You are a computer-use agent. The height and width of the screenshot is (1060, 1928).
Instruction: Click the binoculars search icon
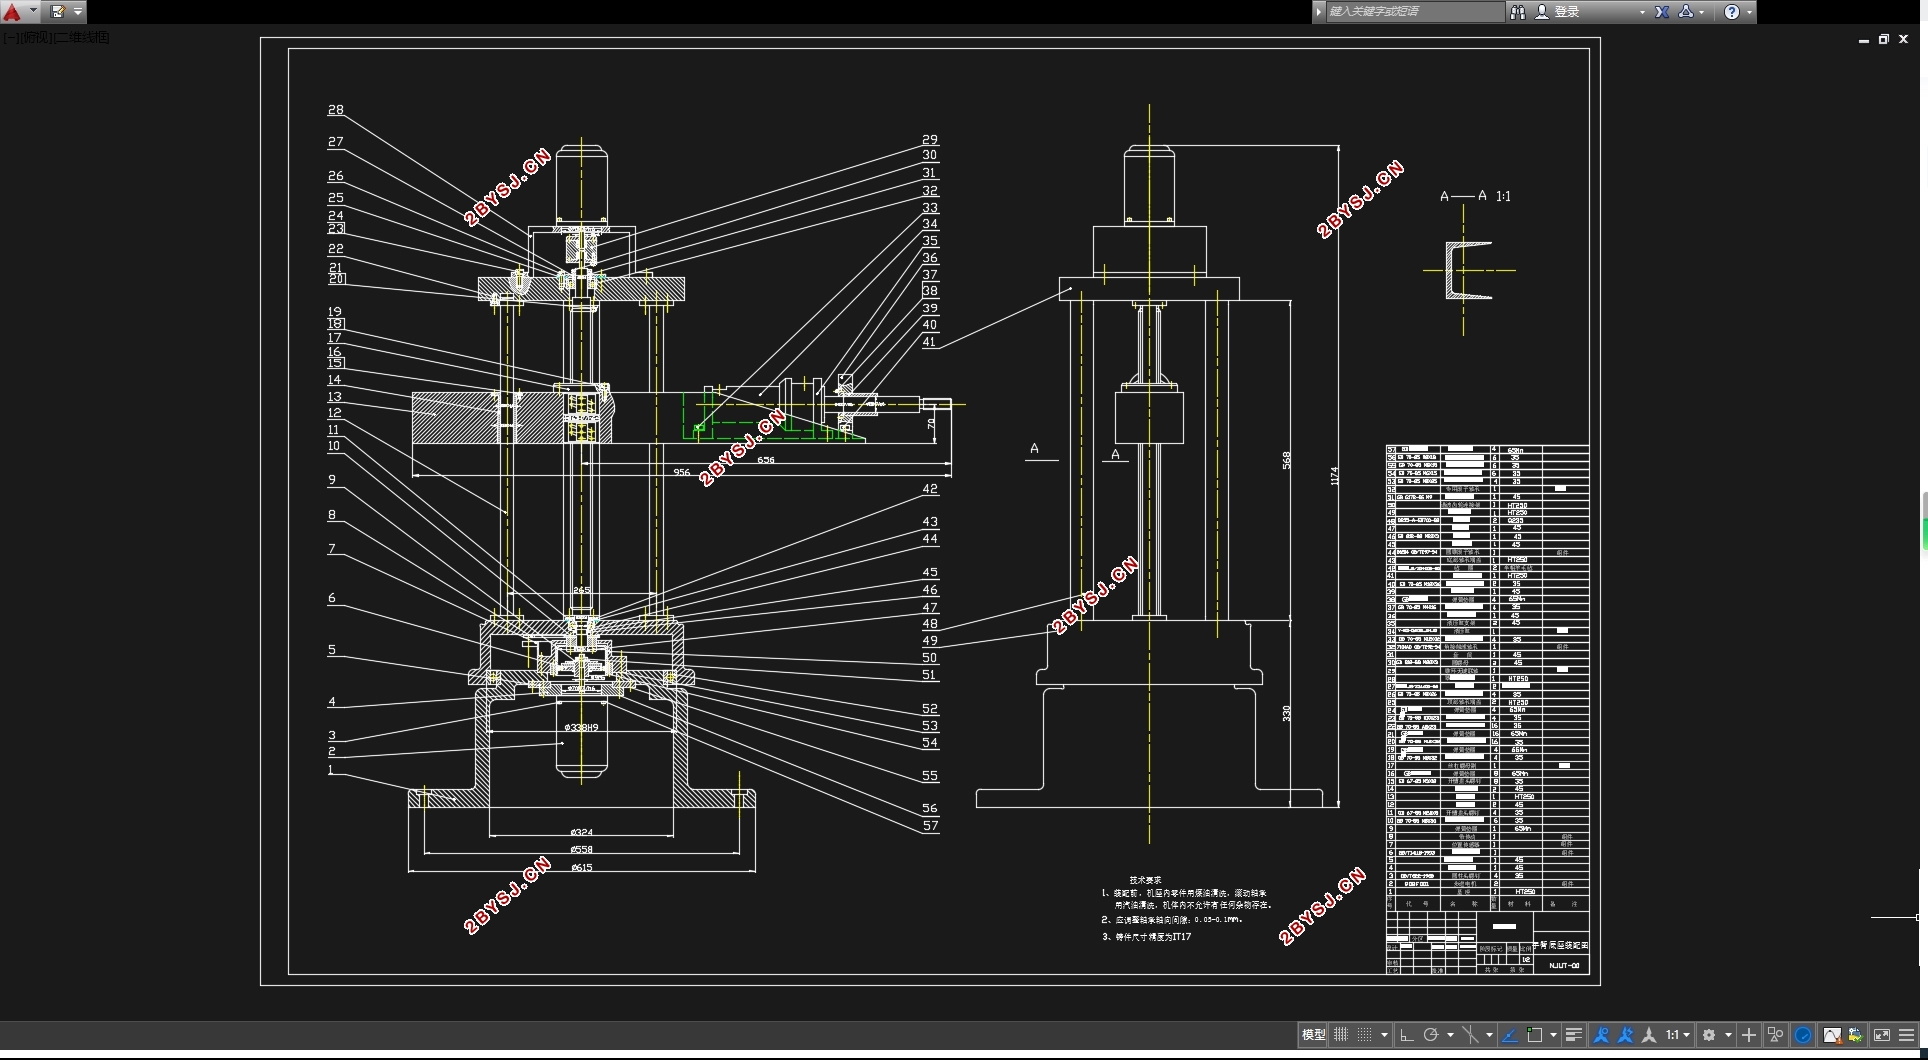[1517, 12]
